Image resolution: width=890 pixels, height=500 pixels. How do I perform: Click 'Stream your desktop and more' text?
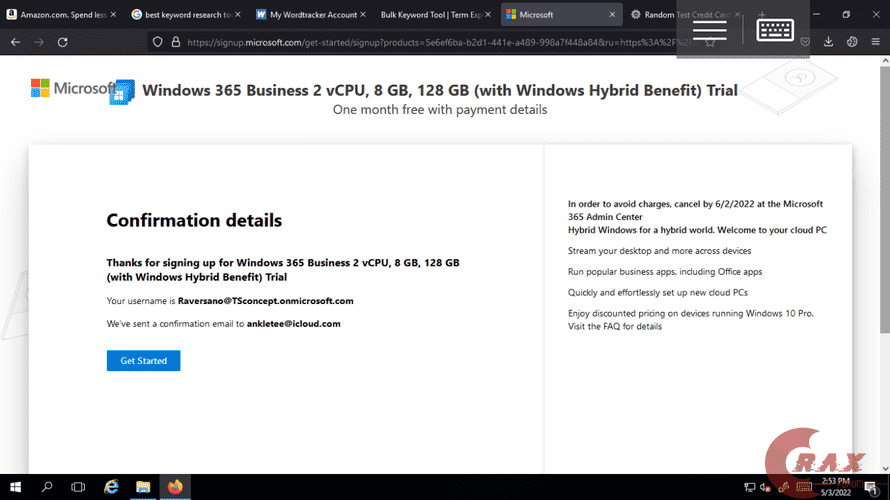[660, 251]
